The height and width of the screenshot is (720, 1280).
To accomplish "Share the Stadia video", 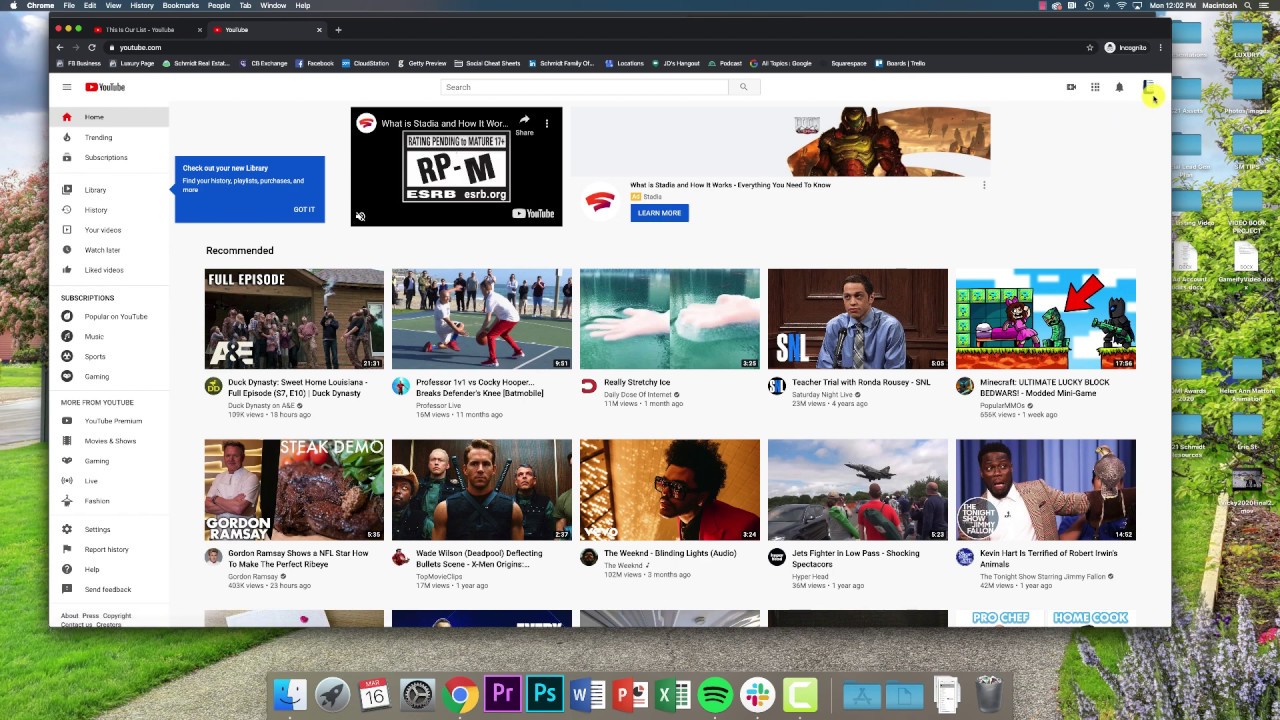I will click(x=524, y=124).
